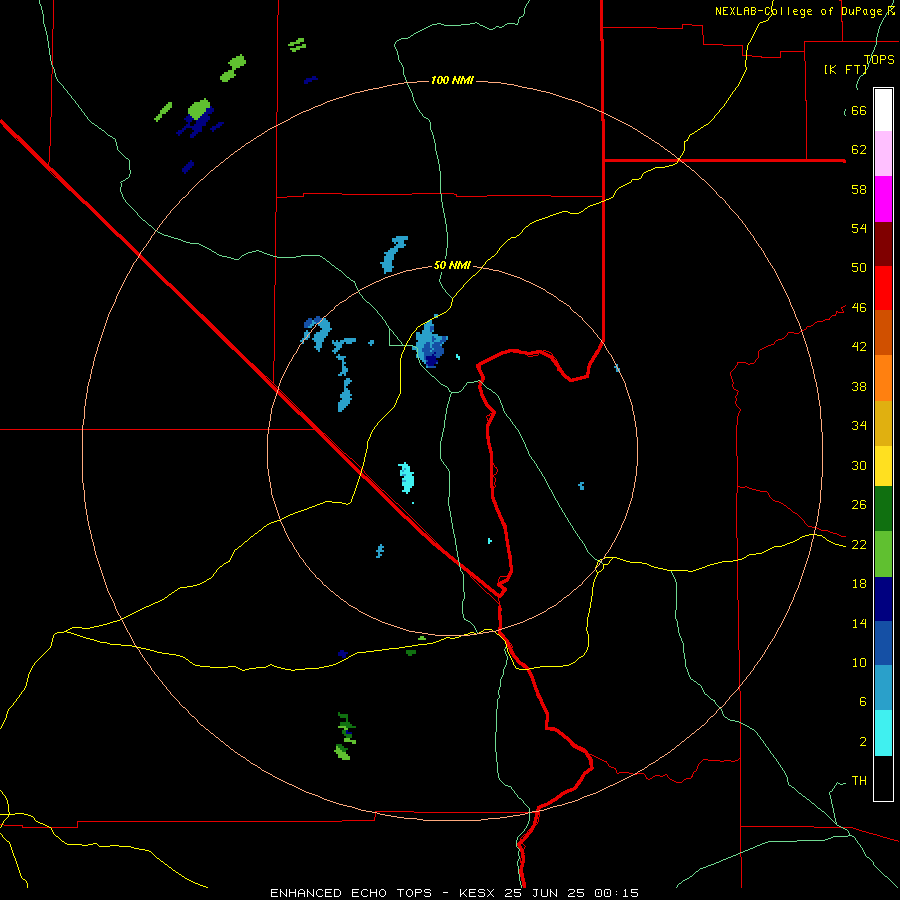Click the magenta swatch at 58
This screenshot has height=900, width=900.
point(883,199)
